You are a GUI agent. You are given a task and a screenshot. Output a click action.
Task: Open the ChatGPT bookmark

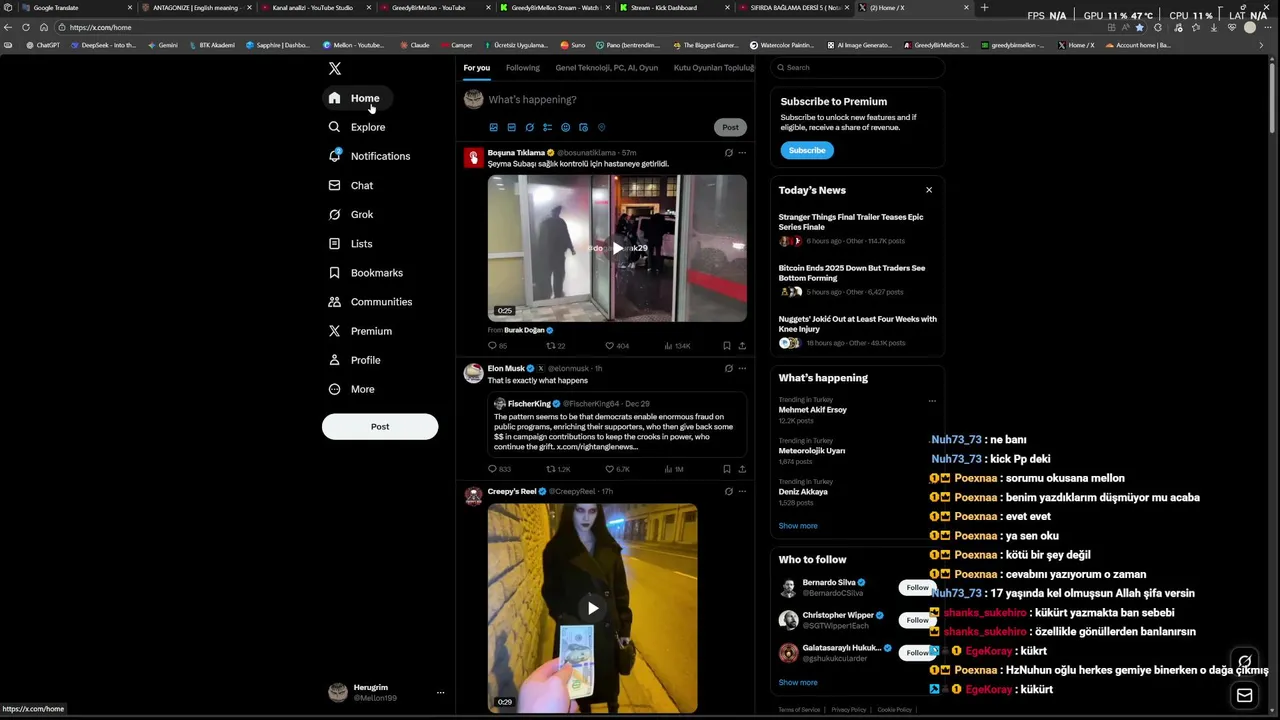click(42, 45)
